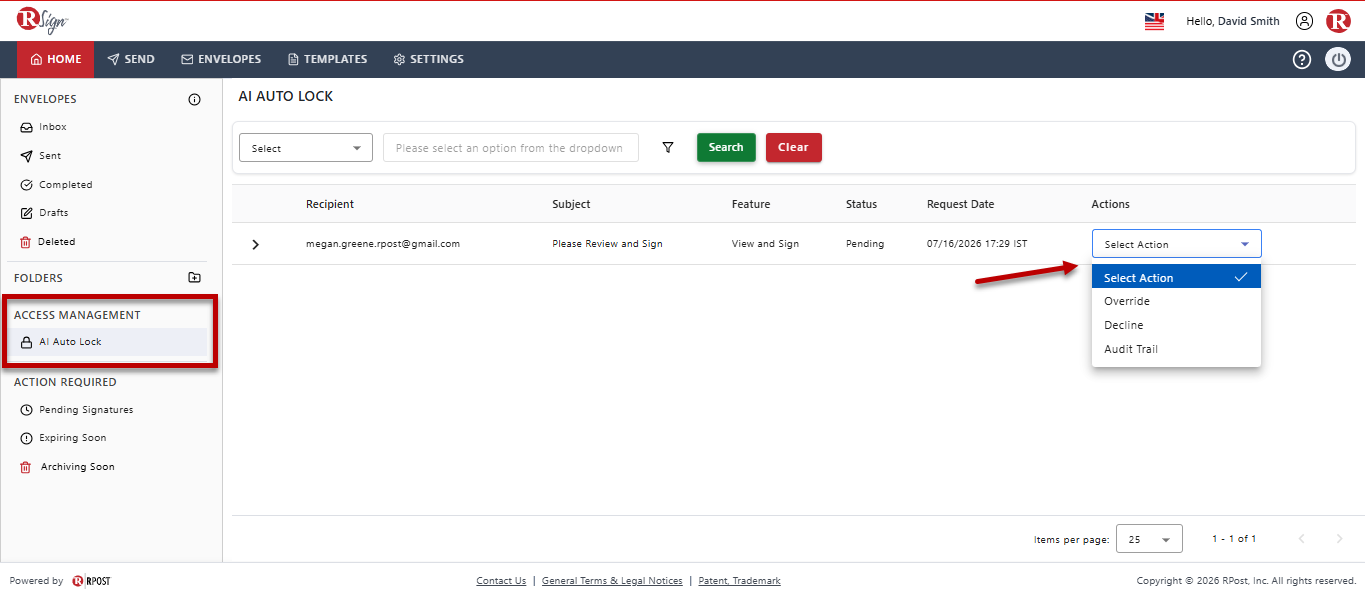The width and height of the screenshot is (1365, 596).
Task: Open the user profile icon
Action: coord(1304,21)
